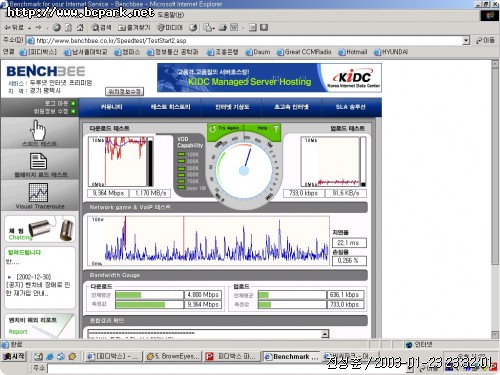Switch to the 피디박스 미... taskbar window
500x375 pixels.
pos(231,357)
